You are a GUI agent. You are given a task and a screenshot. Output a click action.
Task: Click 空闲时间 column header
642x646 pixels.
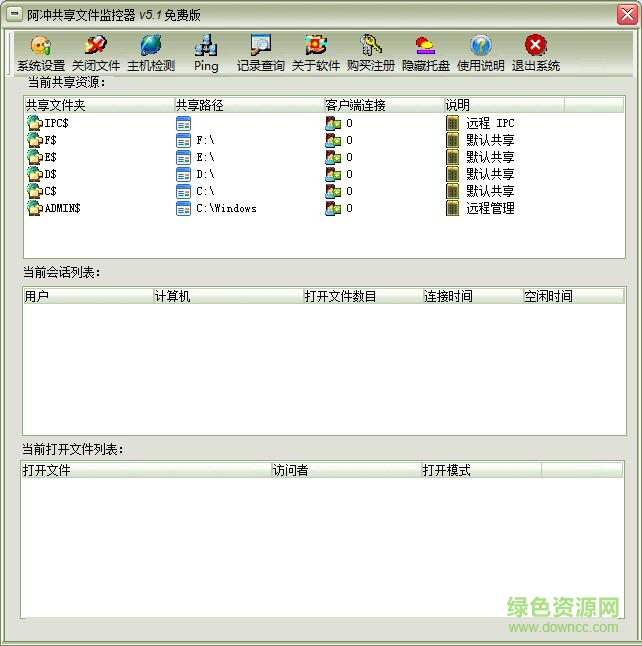point(573,296)
